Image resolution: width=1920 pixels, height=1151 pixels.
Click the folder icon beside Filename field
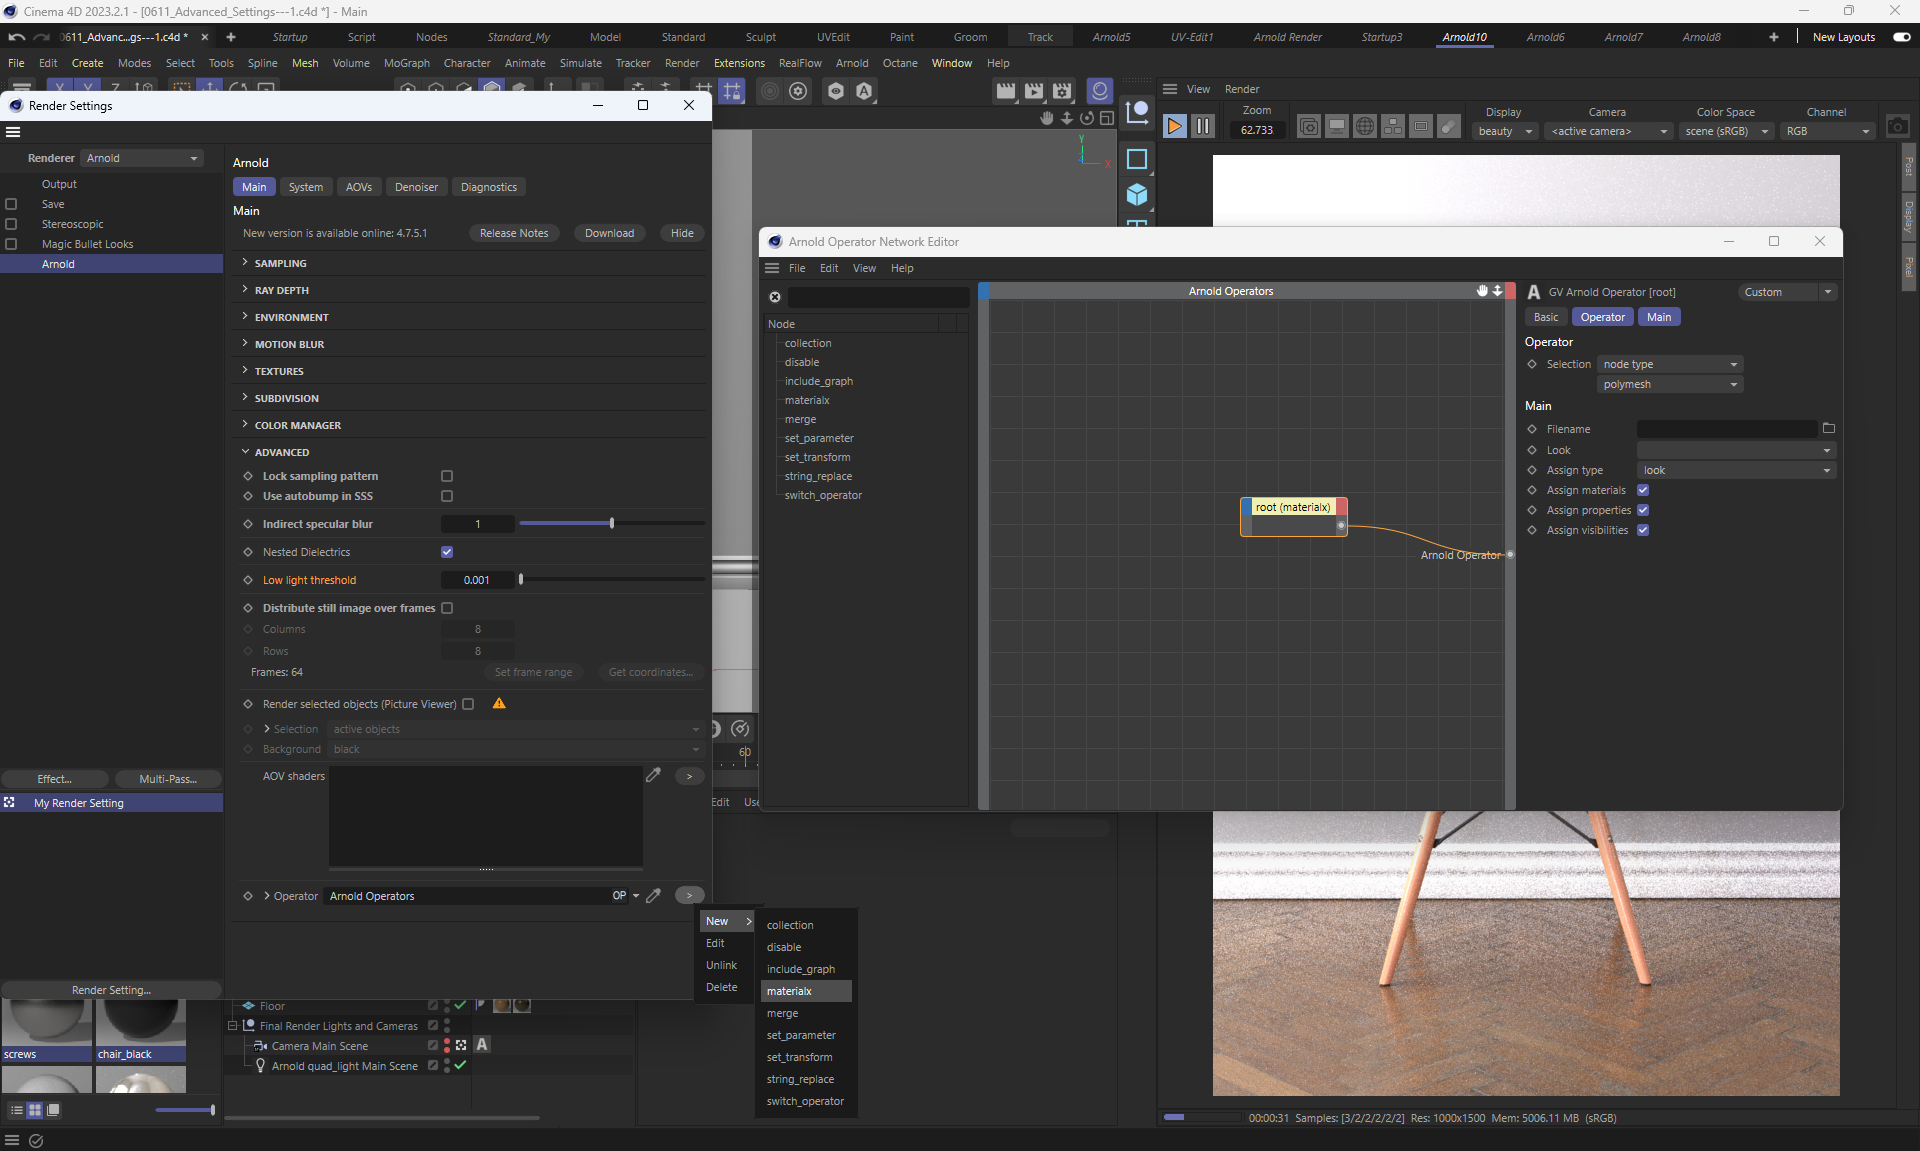coord(1829,429)
